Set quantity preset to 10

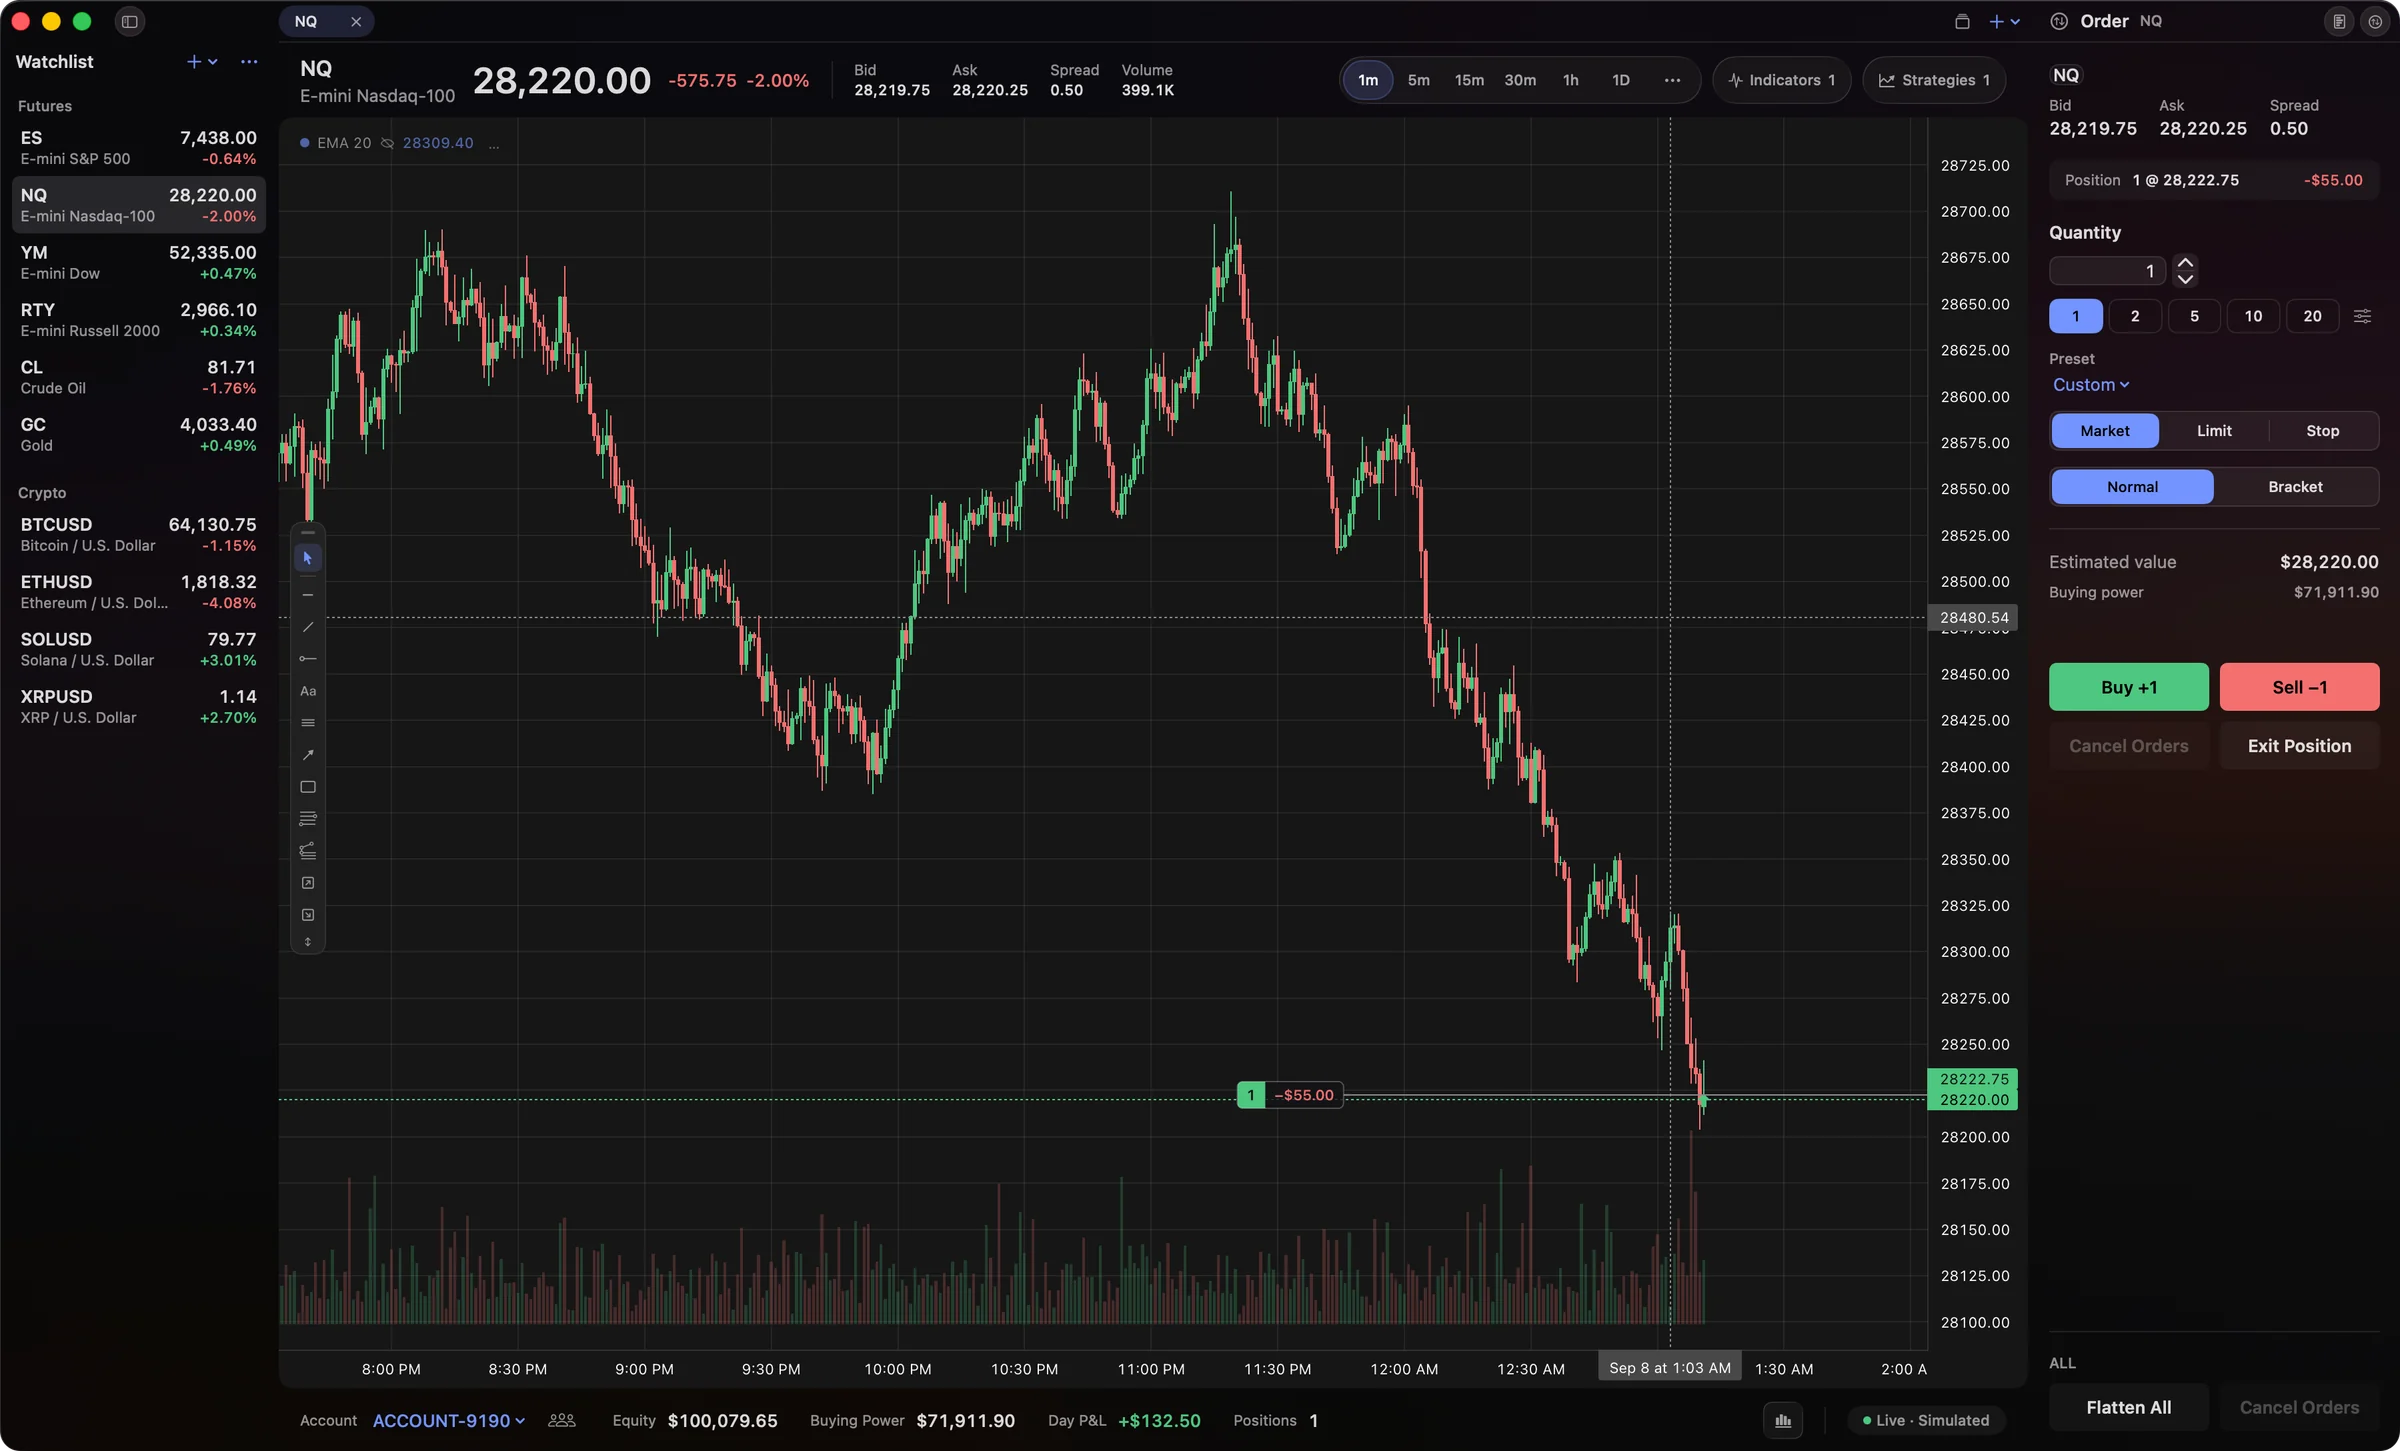(x=2252, y=316)
